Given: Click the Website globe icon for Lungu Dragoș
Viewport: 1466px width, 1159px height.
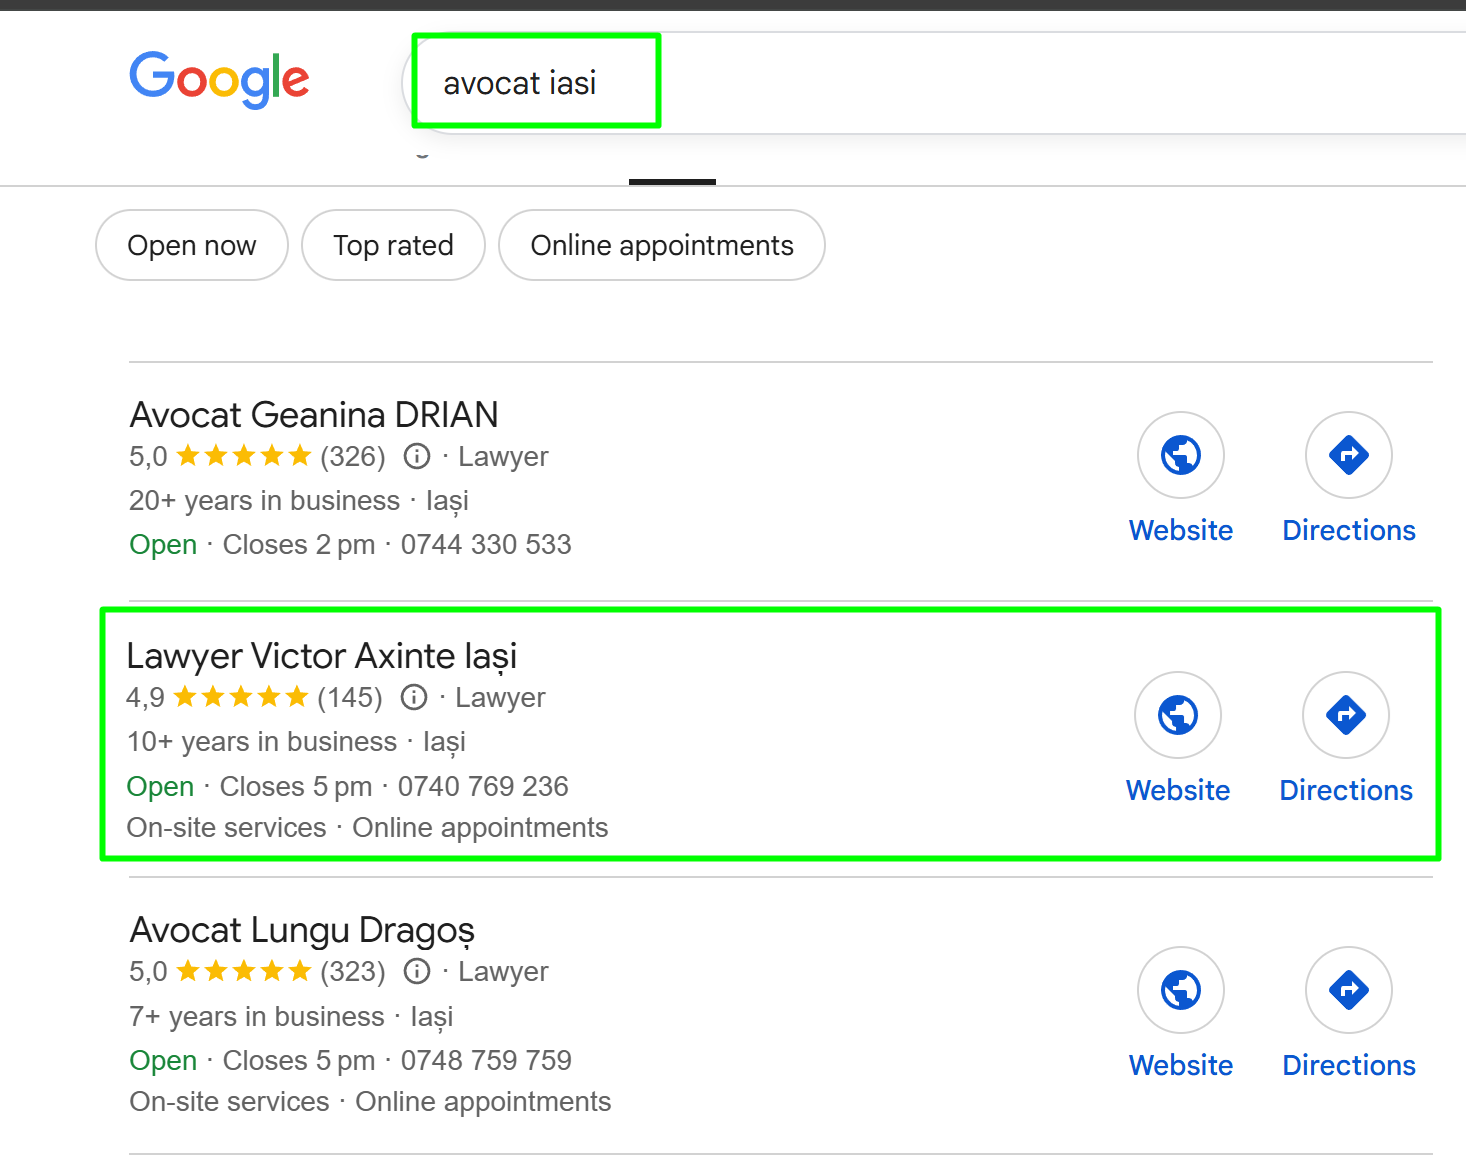Looking at the screenshot, I should coord(1181,990).
